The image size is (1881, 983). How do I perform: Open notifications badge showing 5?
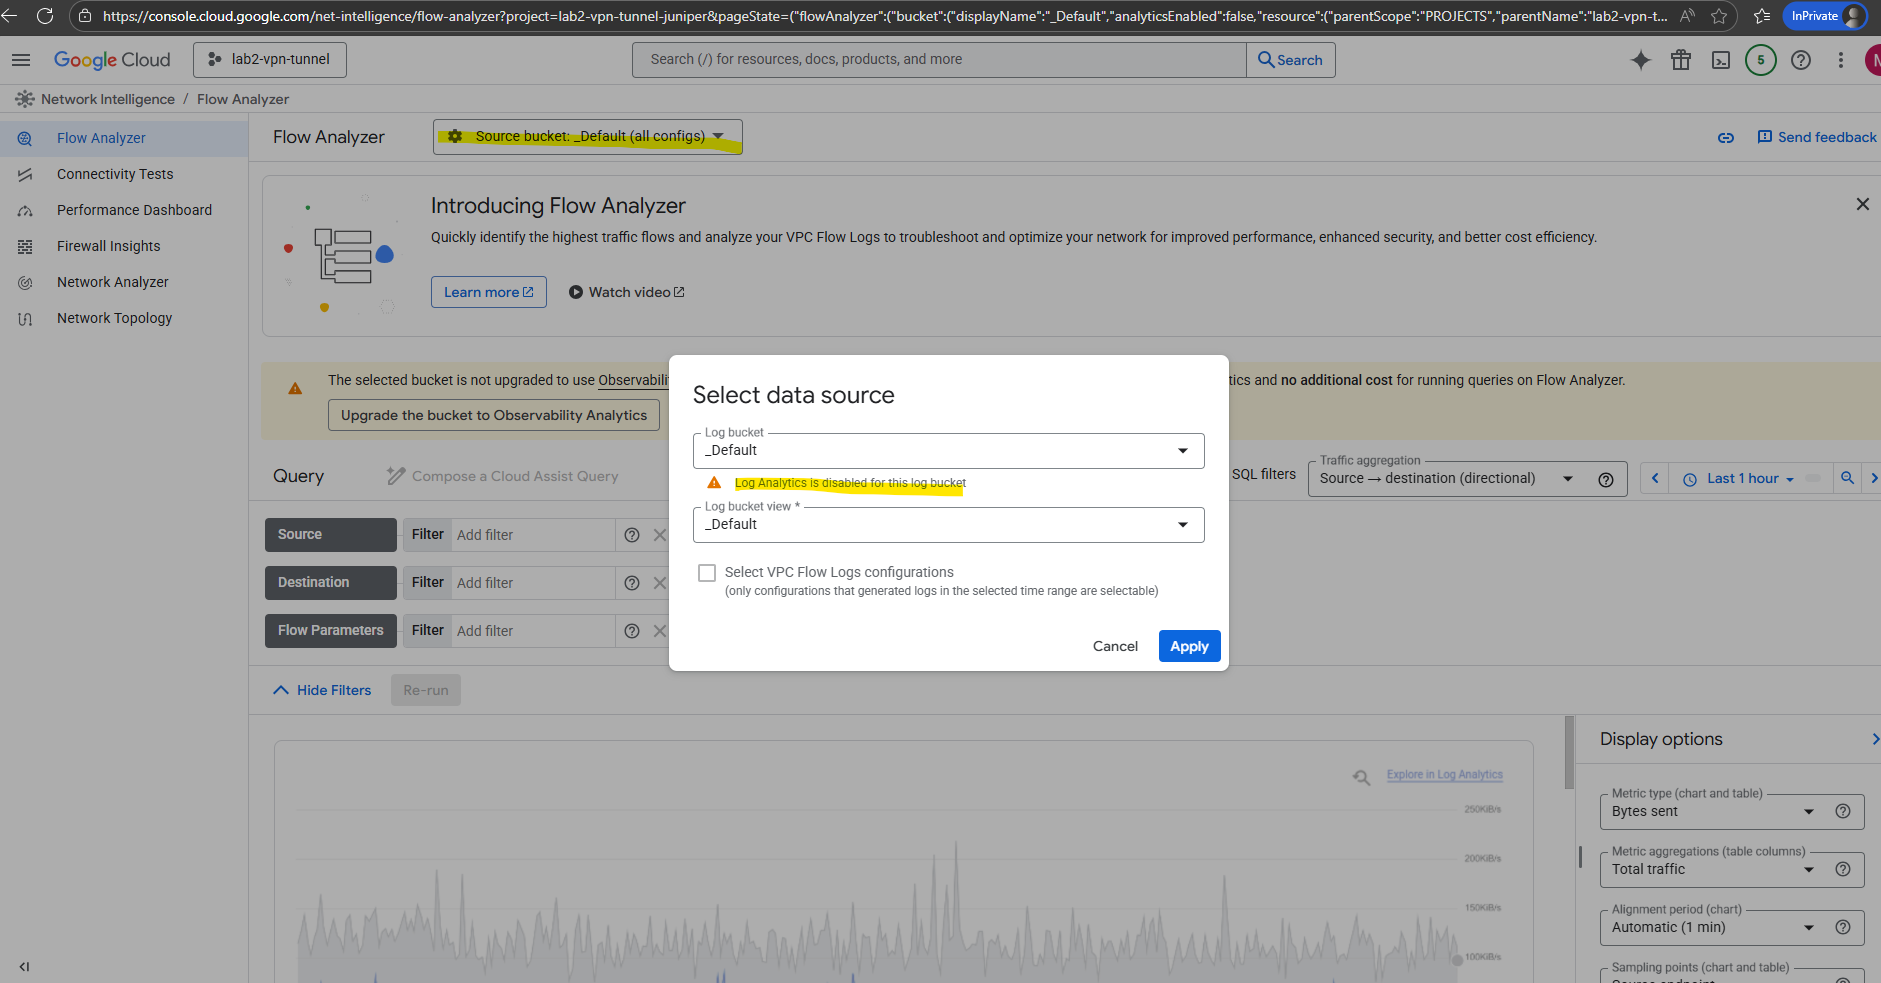(1761, 60)
